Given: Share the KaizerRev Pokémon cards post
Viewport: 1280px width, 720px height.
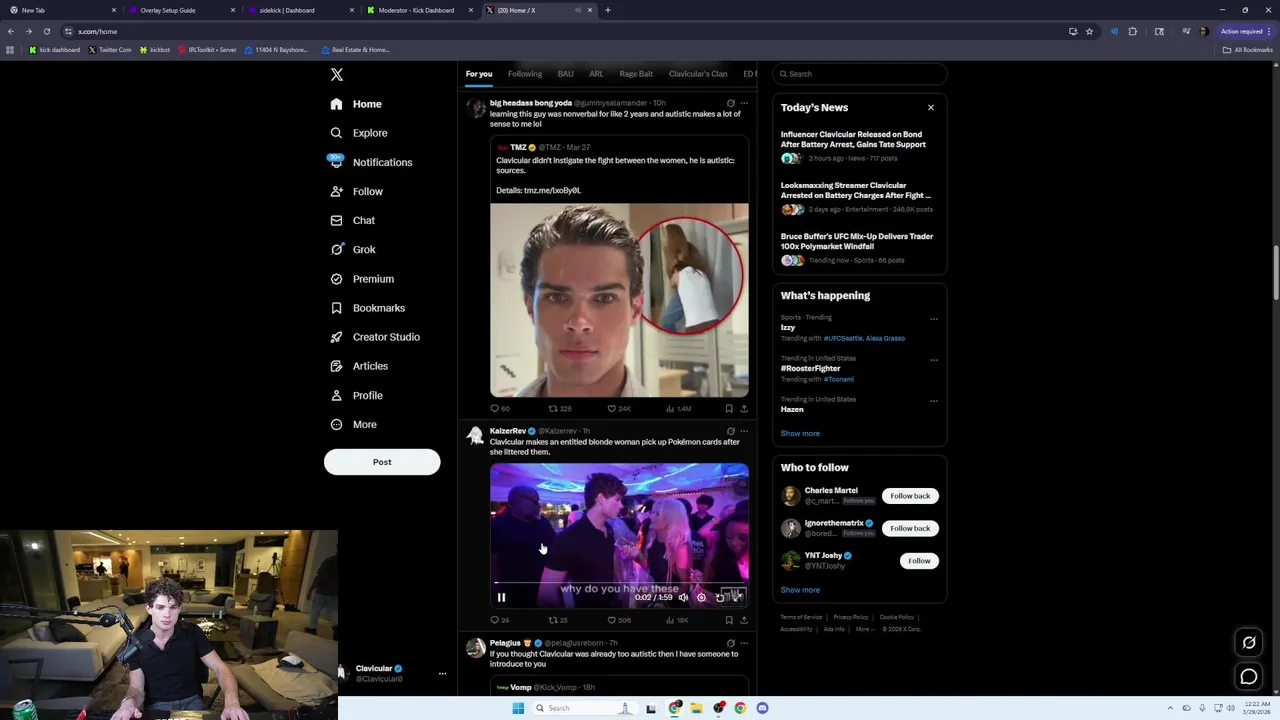Looking at the screenshot, I should pos(743,620).
